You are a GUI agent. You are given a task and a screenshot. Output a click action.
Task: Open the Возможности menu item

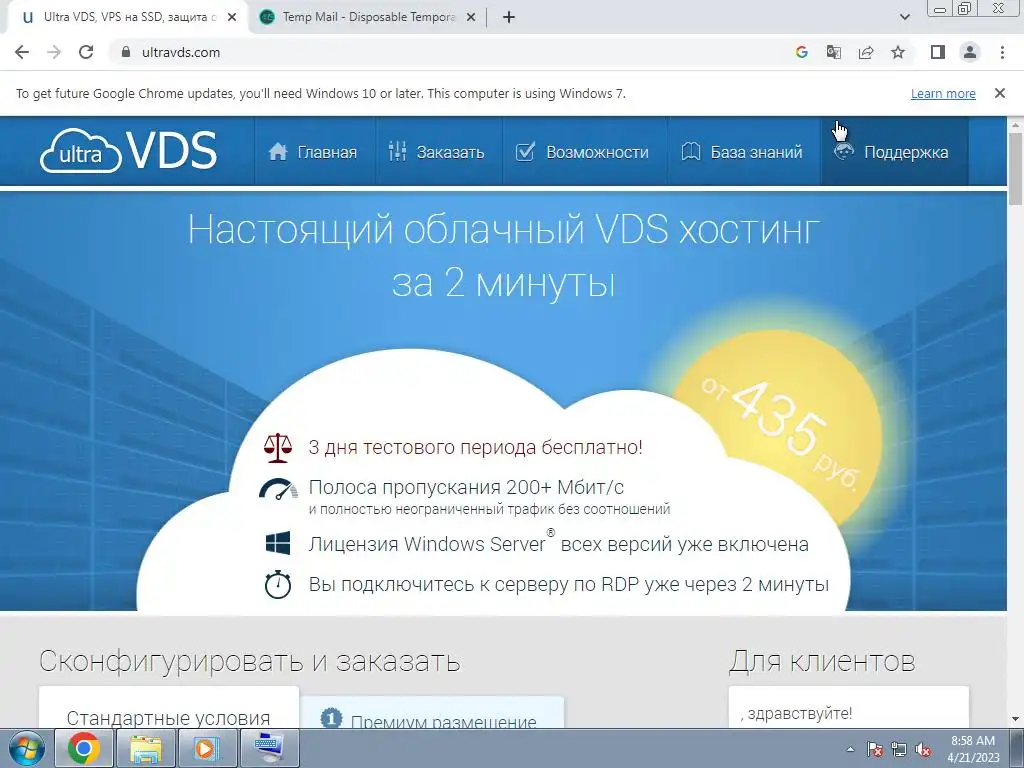583,152
